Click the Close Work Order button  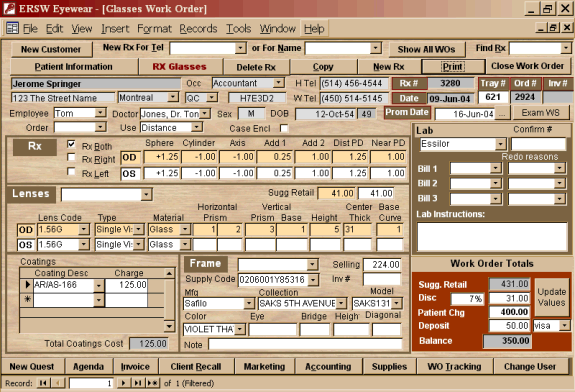coord(527,66)
